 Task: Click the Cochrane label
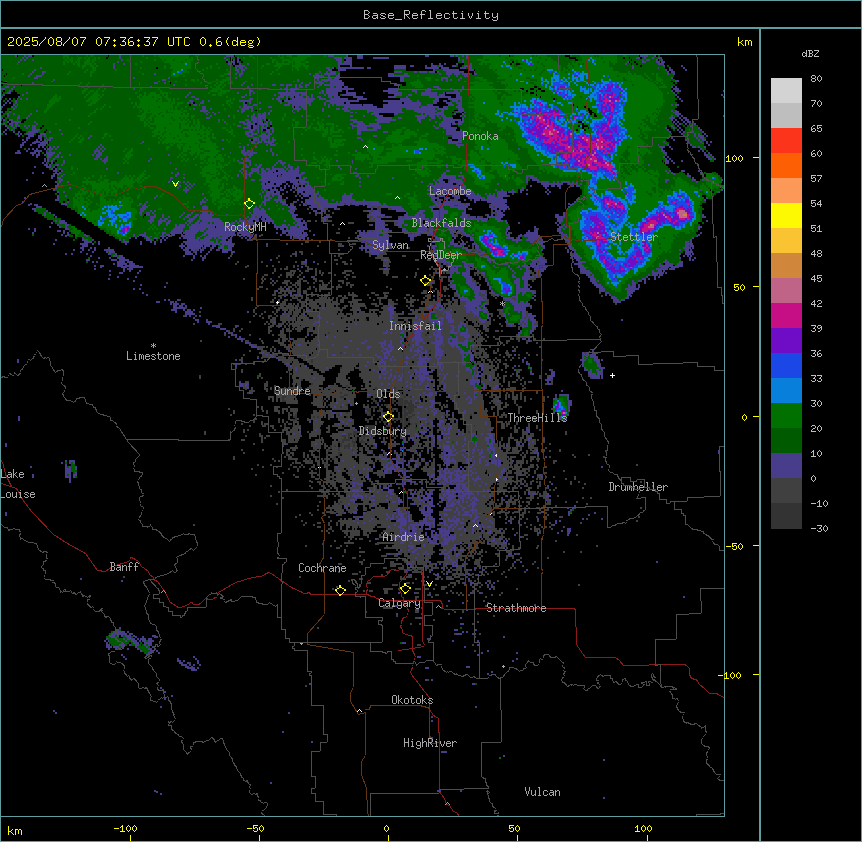point(322,568)
